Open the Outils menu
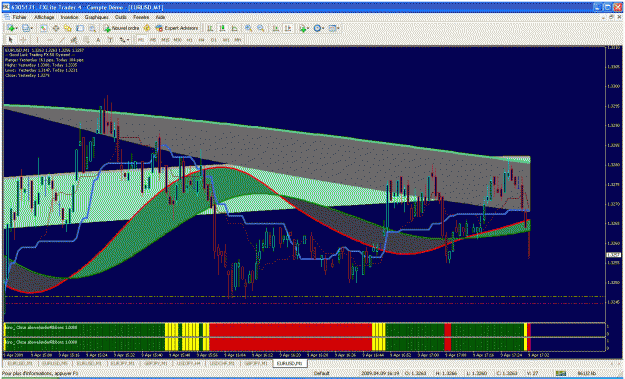This screenshot has height=379, width=625. click(121, 17)
